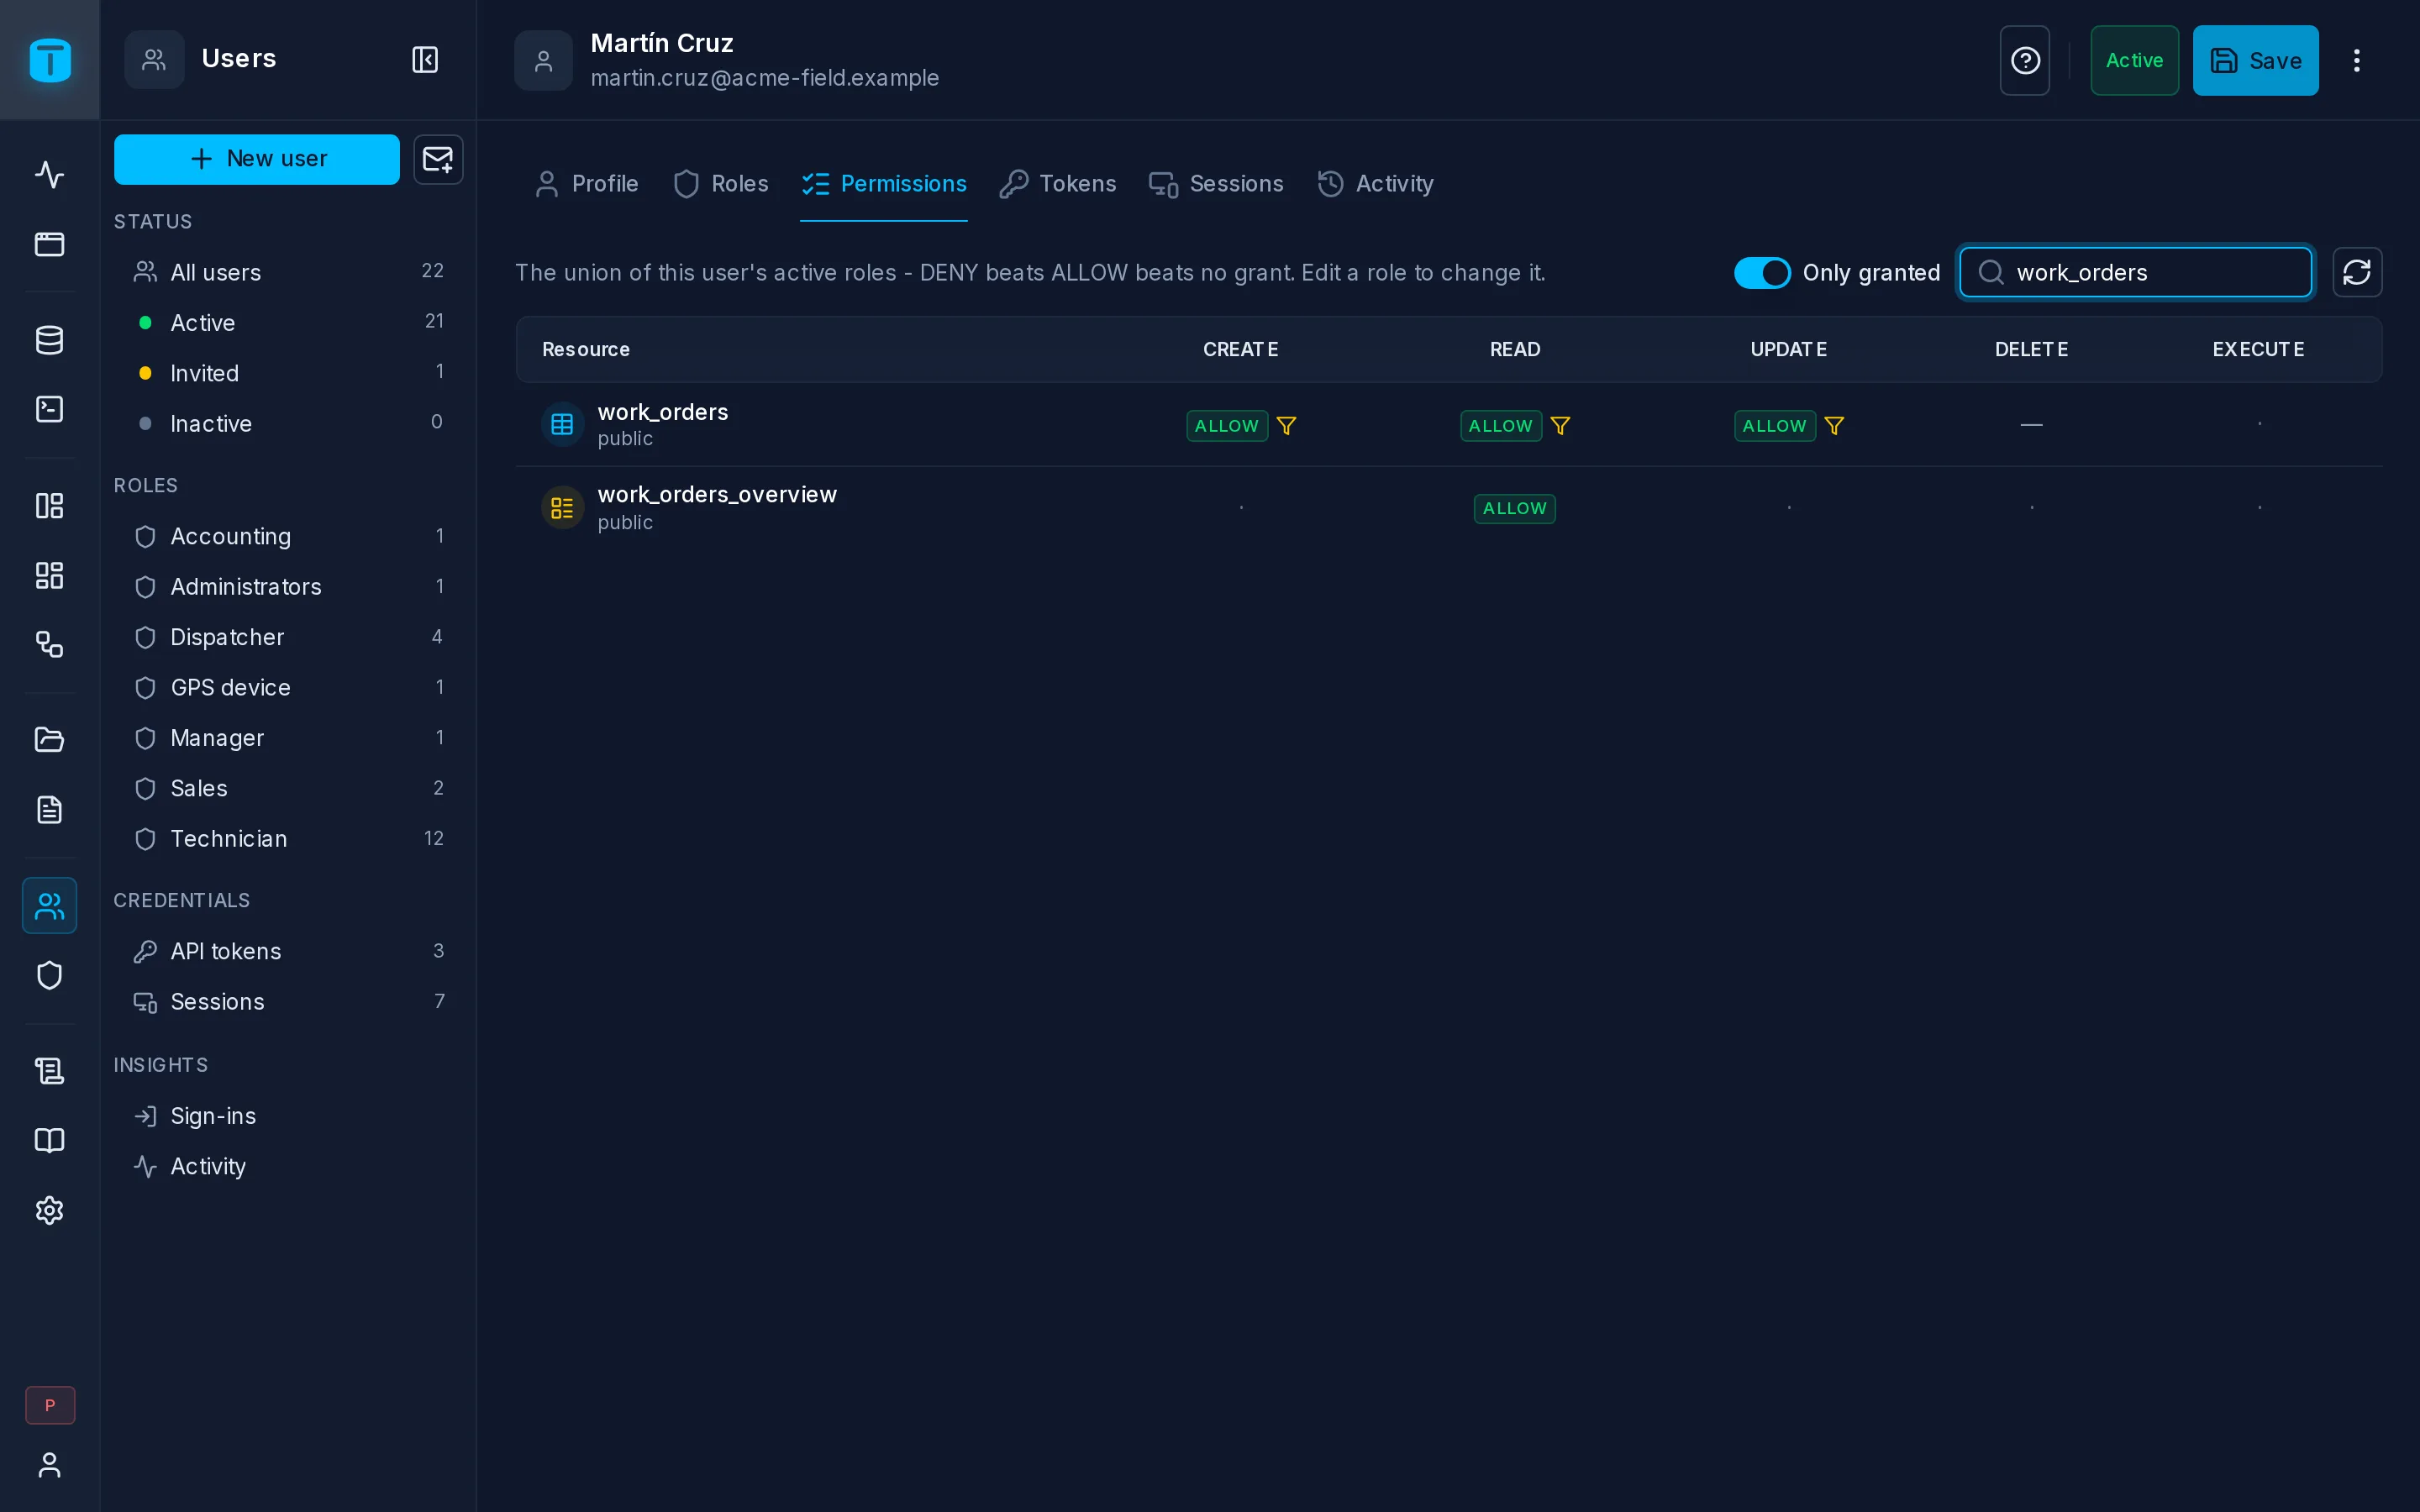The width and height of the screenshot is (2420, 1512).
Task: Switch to the Profile tab
Action: tap(587, 184)
